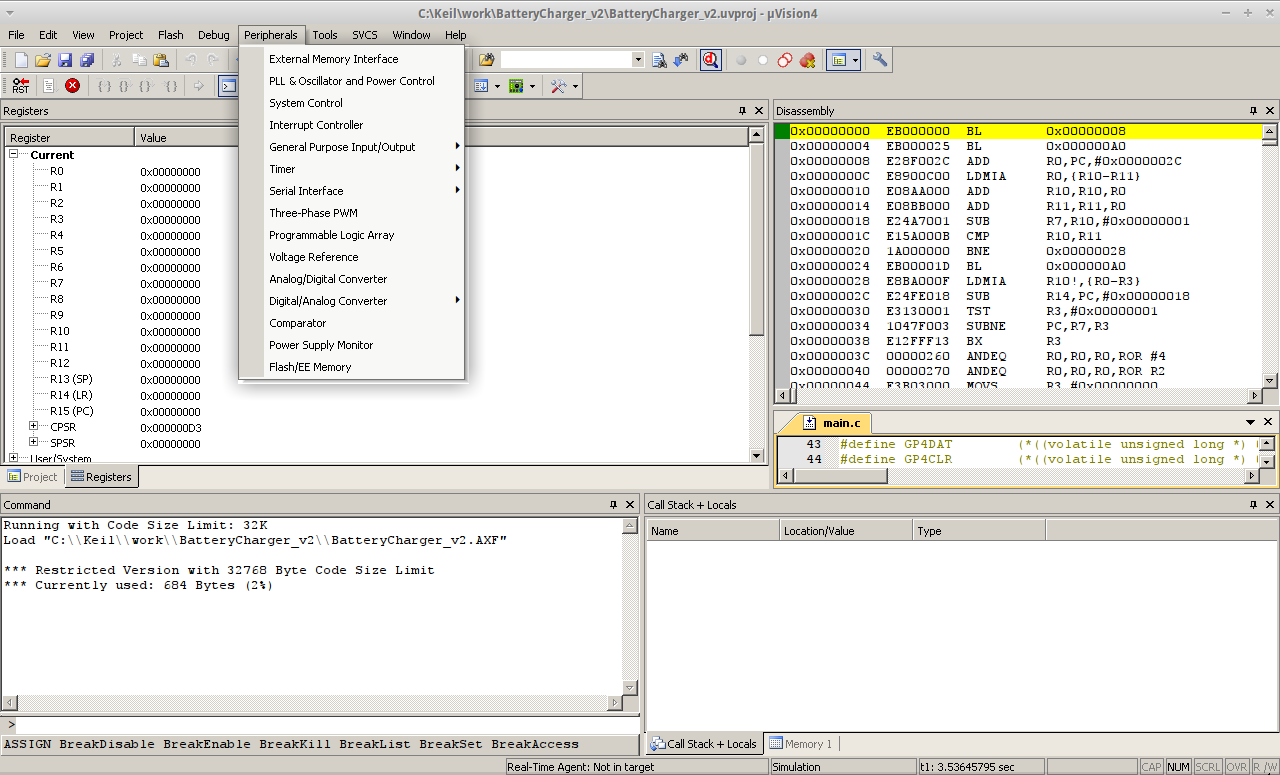Open the Project Window layout dropdown arrow

pyautogui.click(x=856, y=60)
